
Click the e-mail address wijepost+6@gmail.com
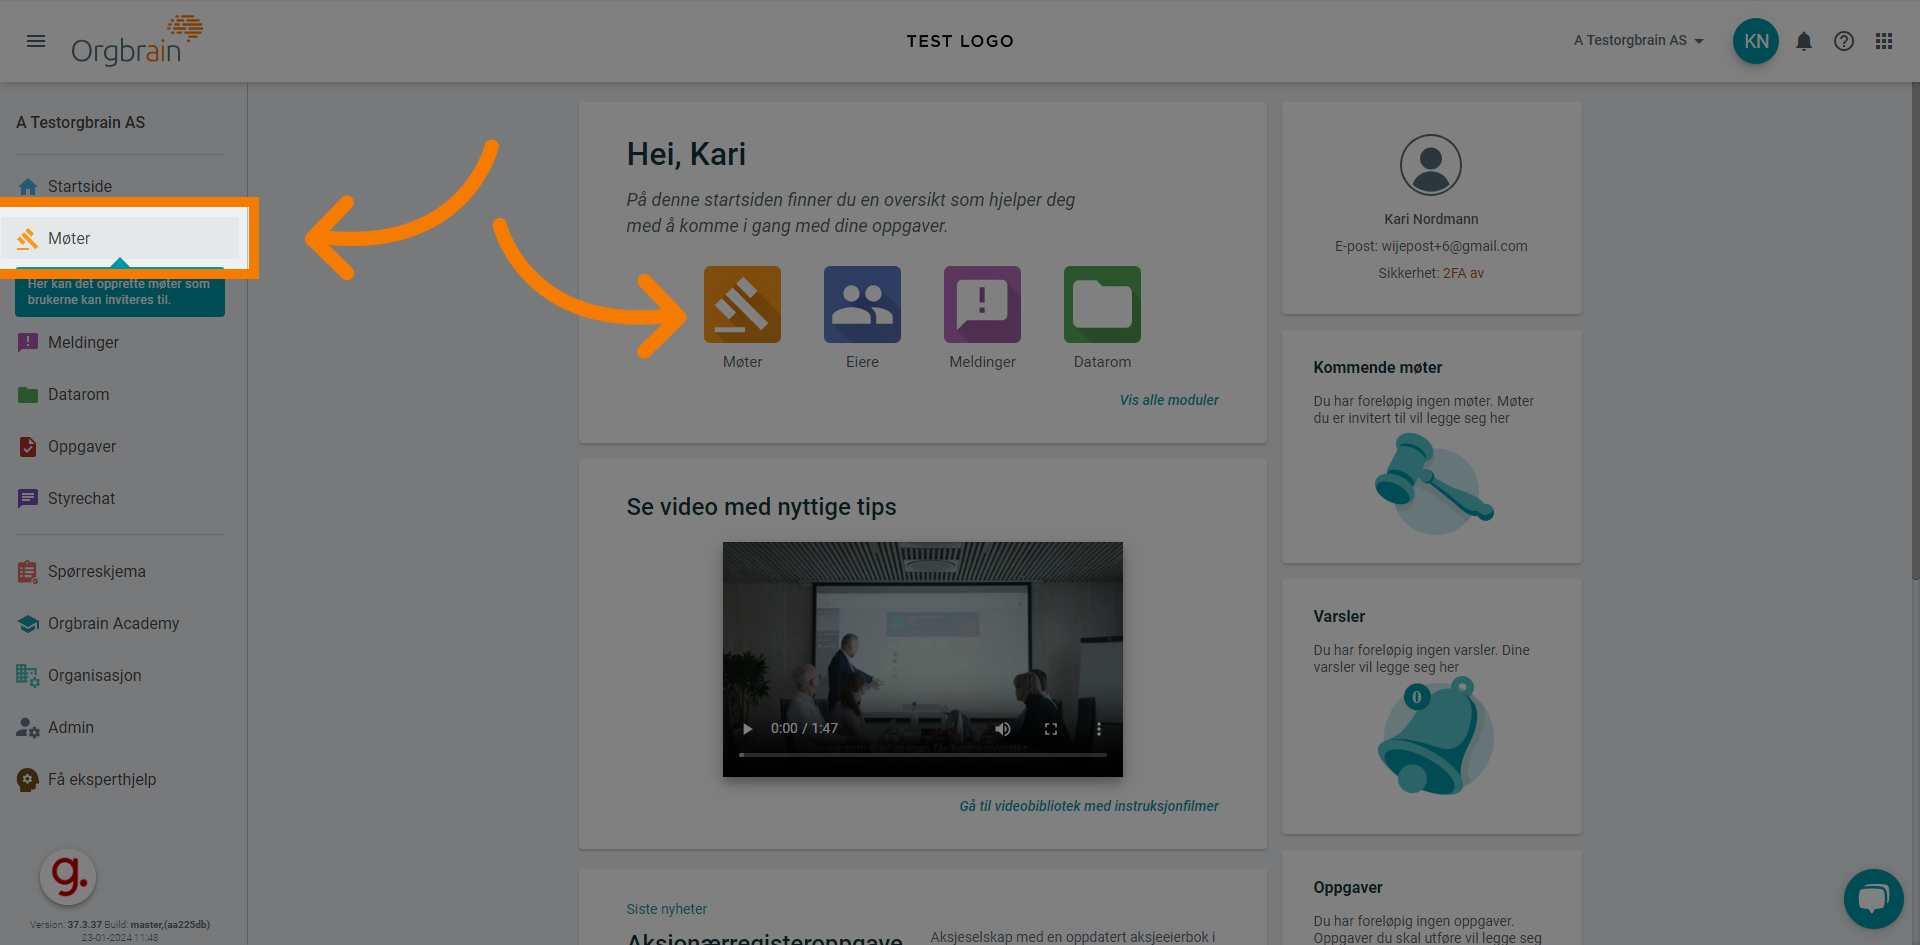pyautogui.click(x=1454, y=246)
